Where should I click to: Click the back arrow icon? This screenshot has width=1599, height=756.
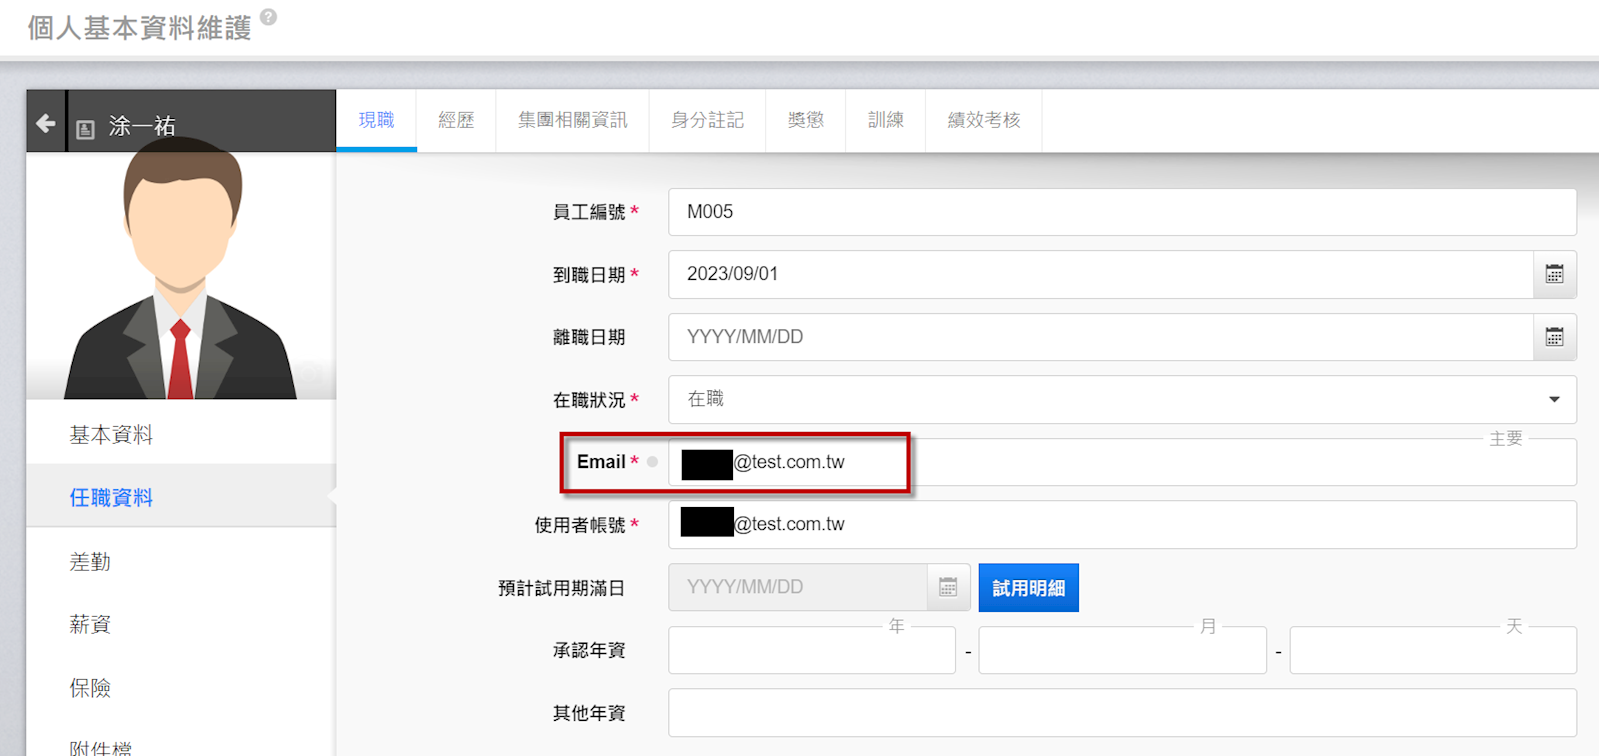tap(45, 123)
